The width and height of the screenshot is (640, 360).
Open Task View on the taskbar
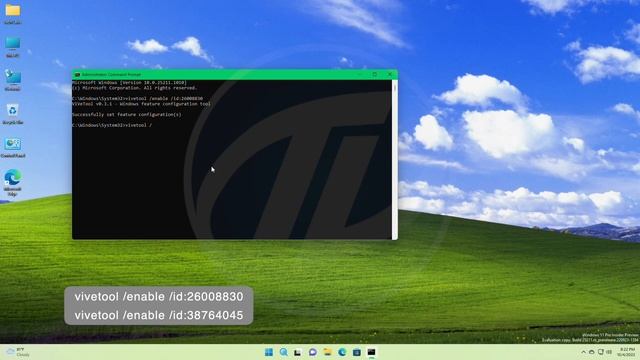[298, 352]
